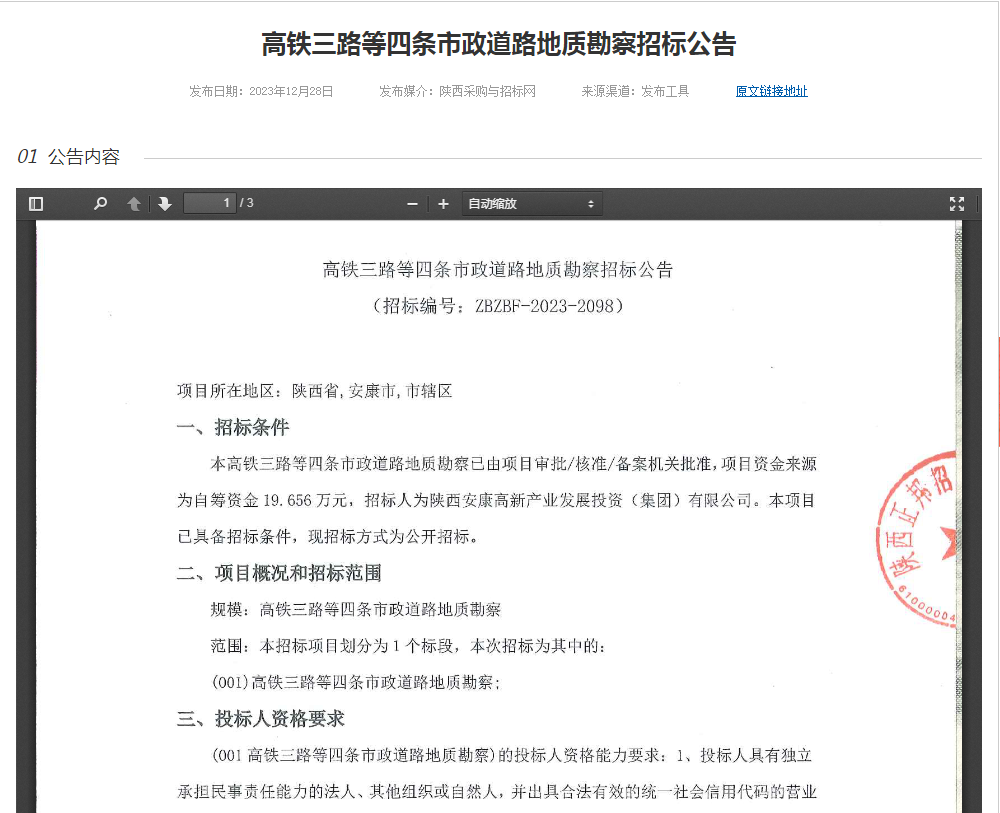Screen dimensions: 1000x813
Task: Click the 01 公告内容 section heading
Action: 69,156
